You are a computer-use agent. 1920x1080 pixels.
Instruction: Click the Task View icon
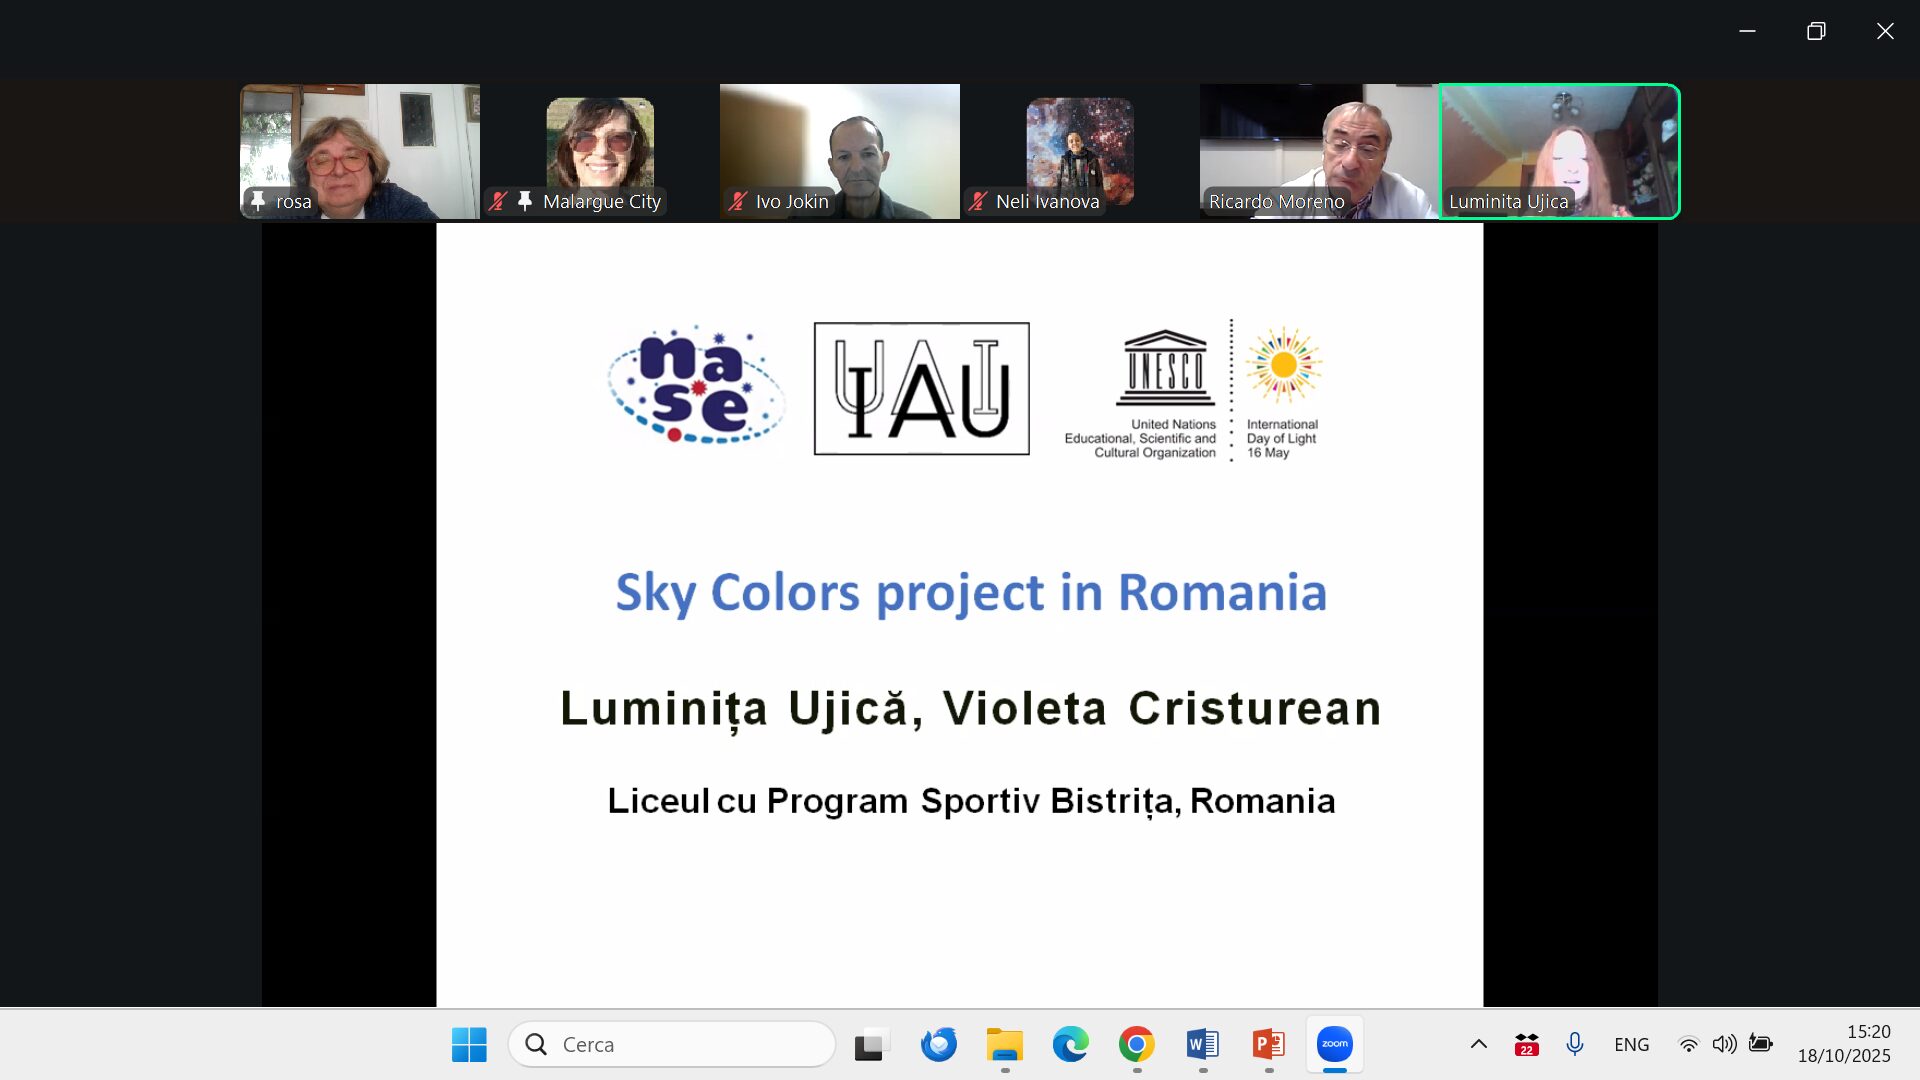[872, 1044]
